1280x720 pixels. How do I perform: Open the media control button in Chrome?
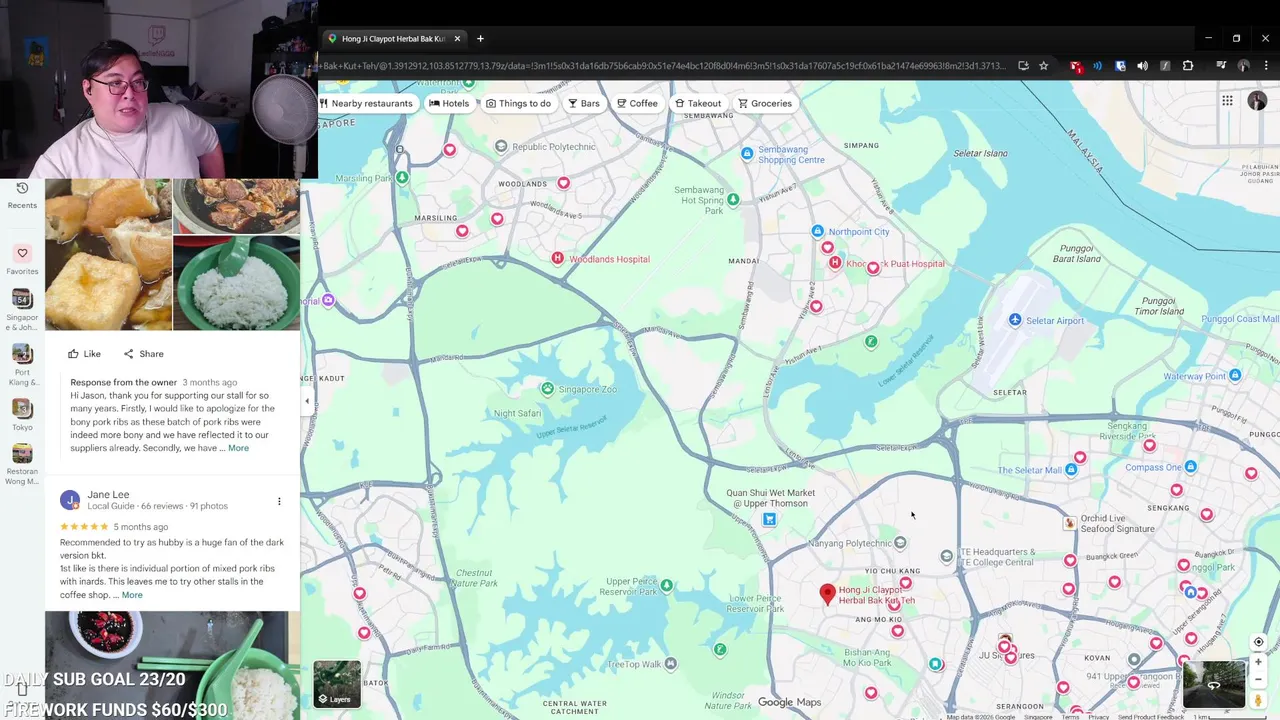[x=1221, y=66]
